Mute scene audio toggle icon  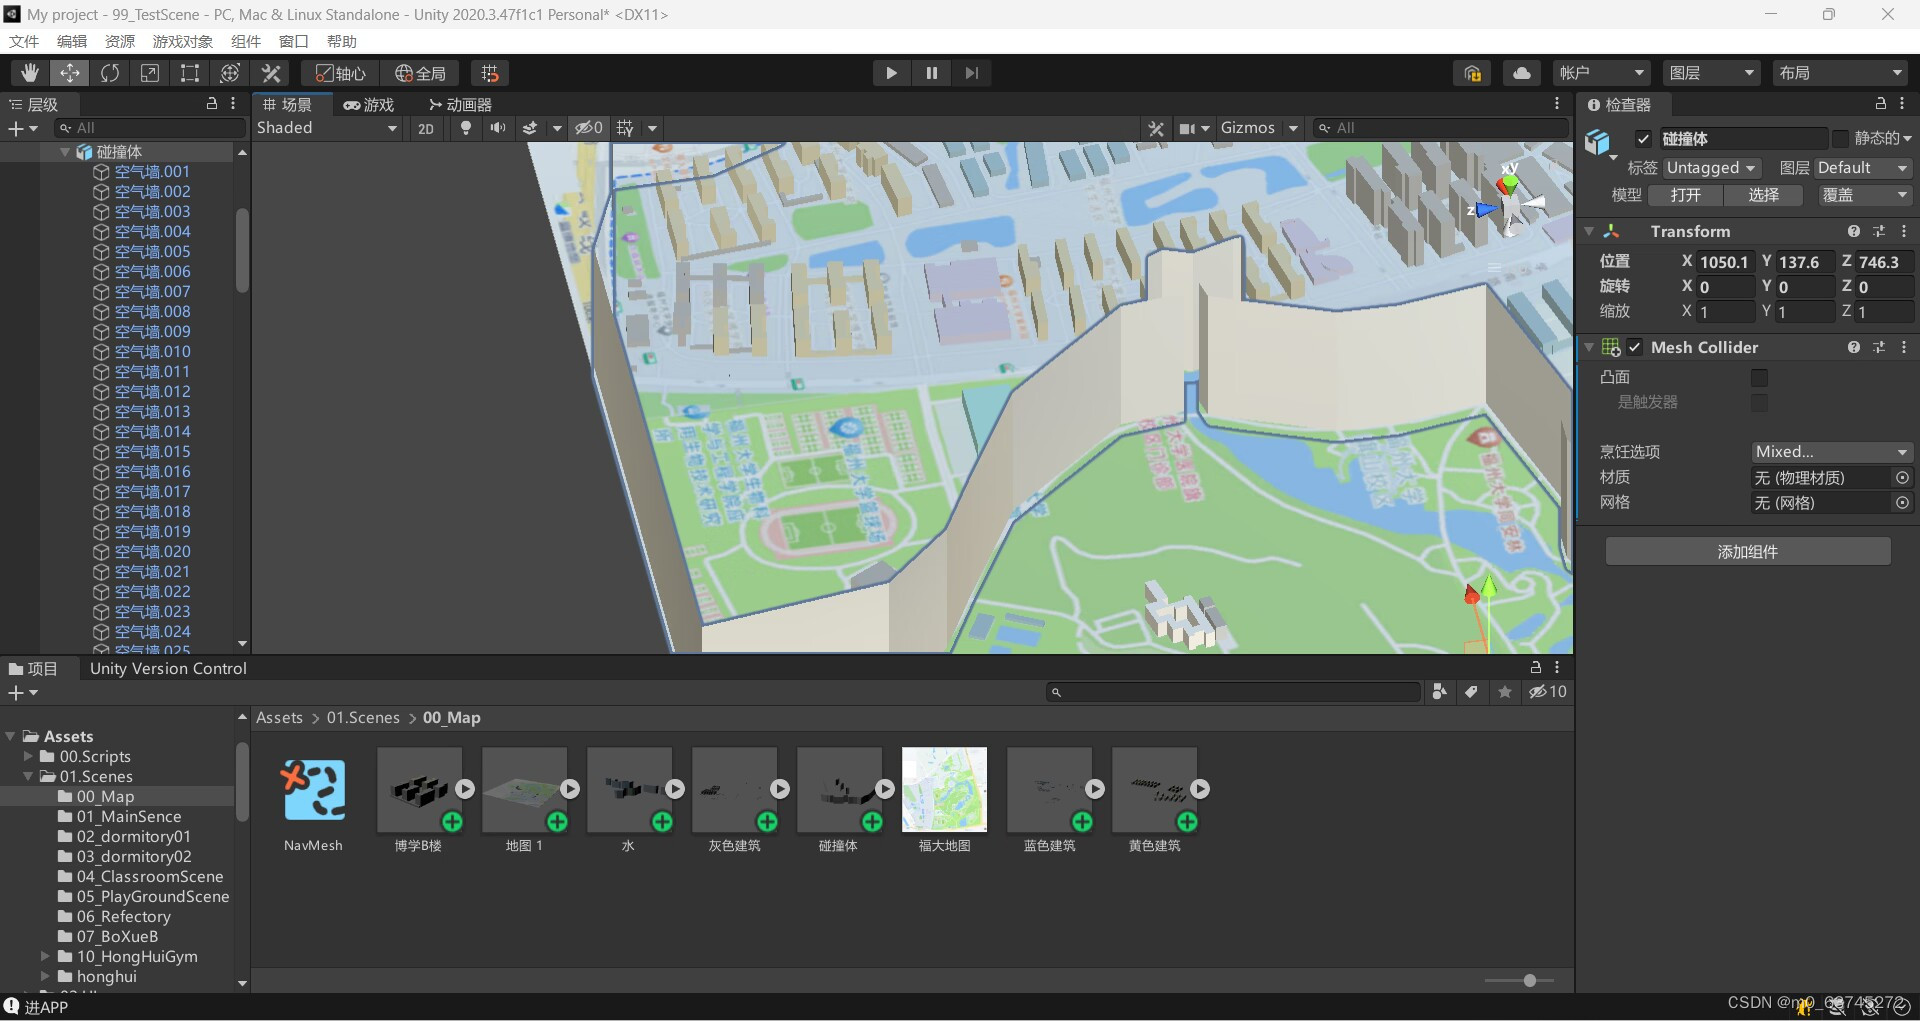pyautogui.click(x=497, y=128)
